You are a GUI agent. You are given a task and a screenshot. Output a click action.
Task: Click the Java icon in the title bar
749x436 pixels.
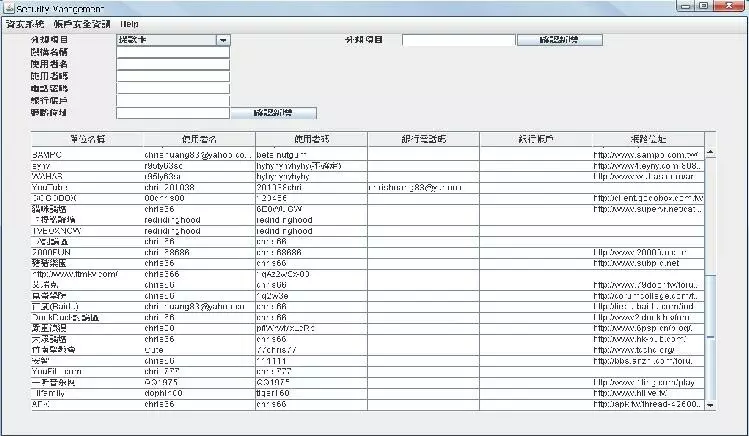[x=9, y=8]
